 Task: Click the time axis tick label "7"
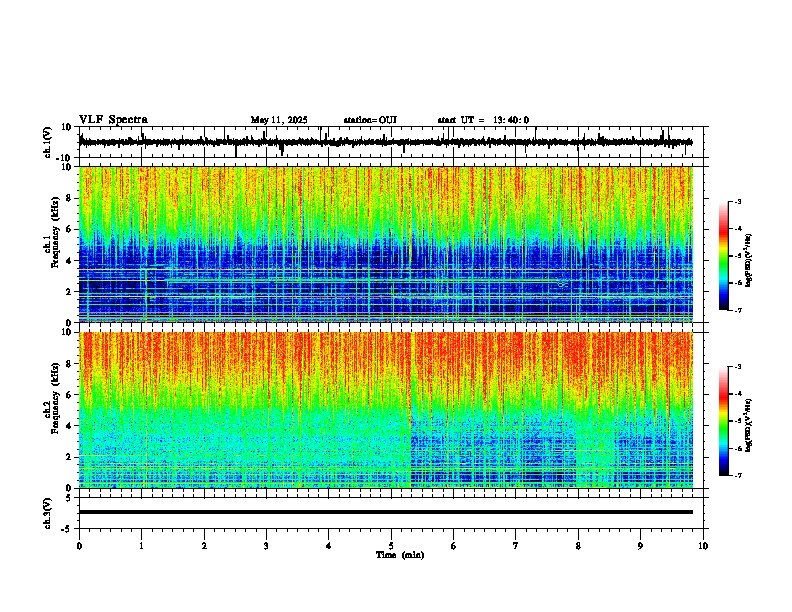pyautogui.click(x=516, y=546)
